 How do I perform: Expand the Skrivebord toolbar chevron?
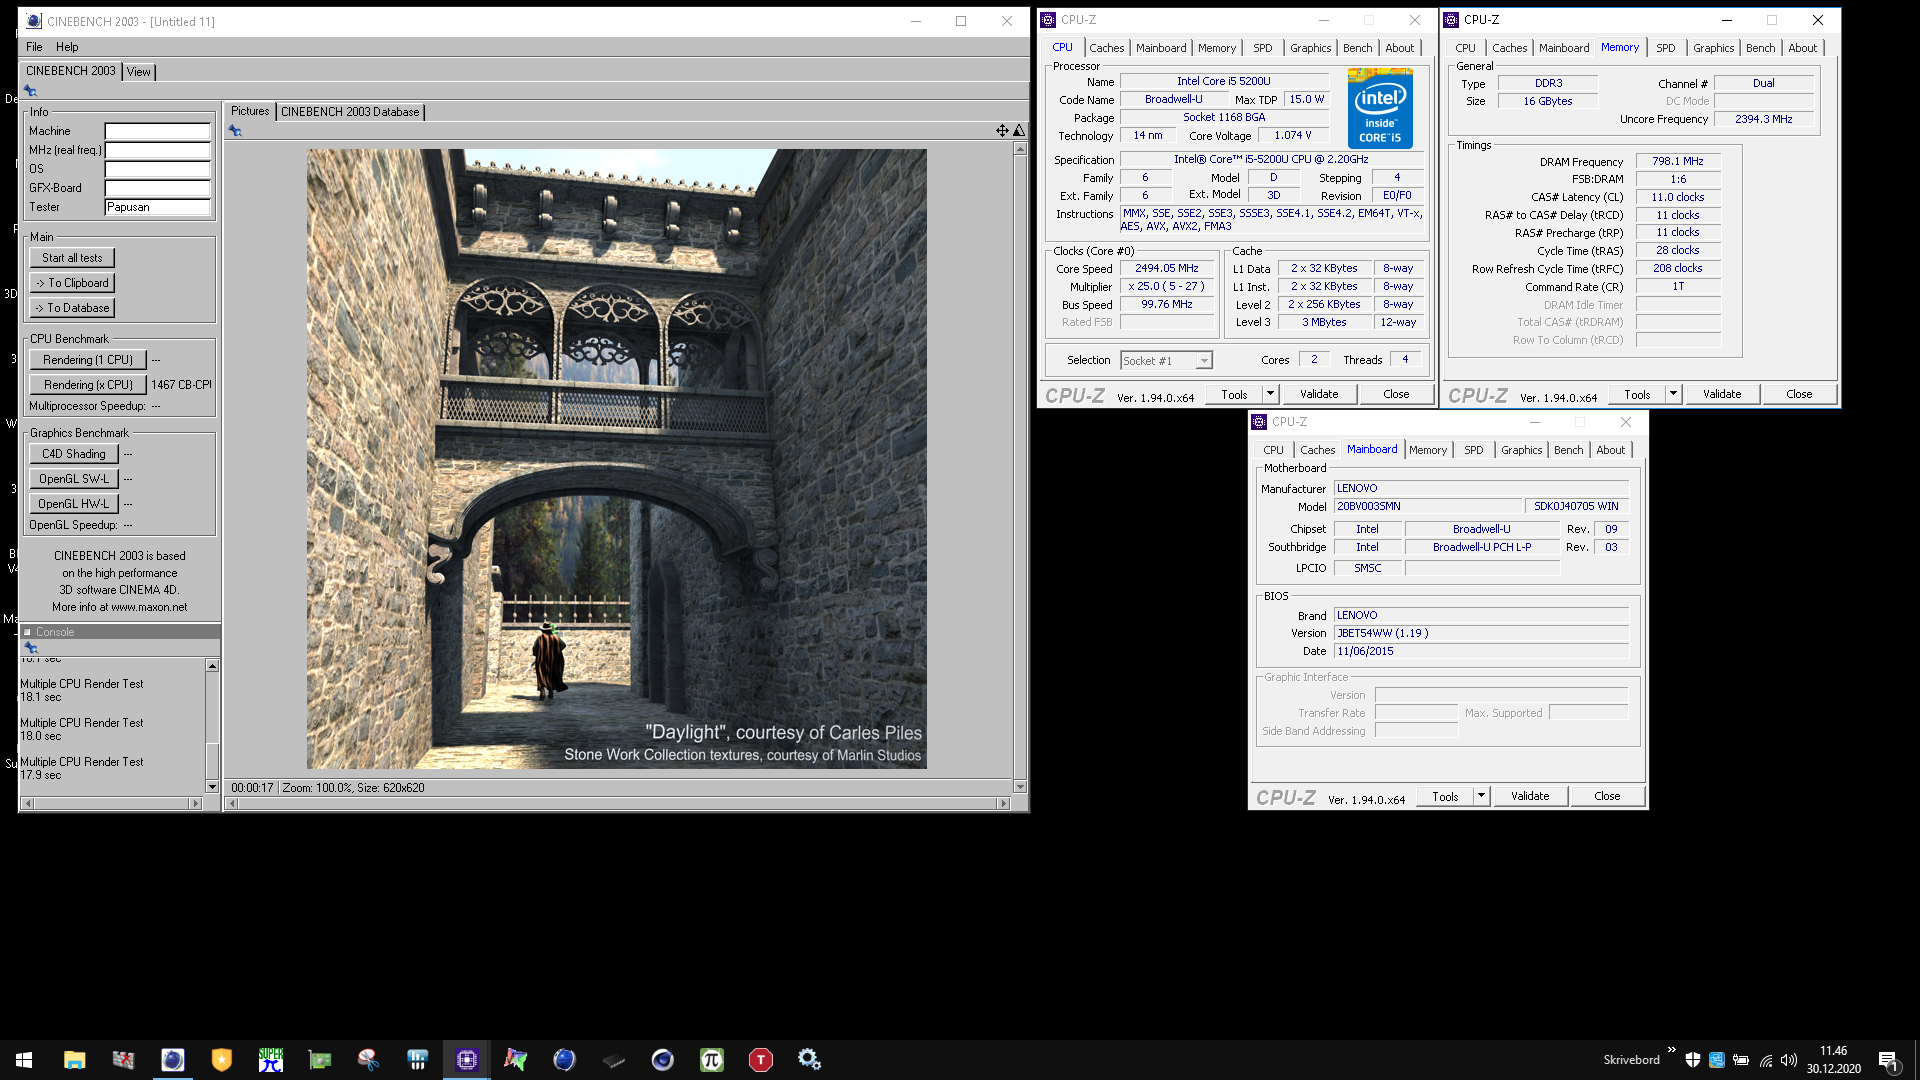[1672, 1050]
